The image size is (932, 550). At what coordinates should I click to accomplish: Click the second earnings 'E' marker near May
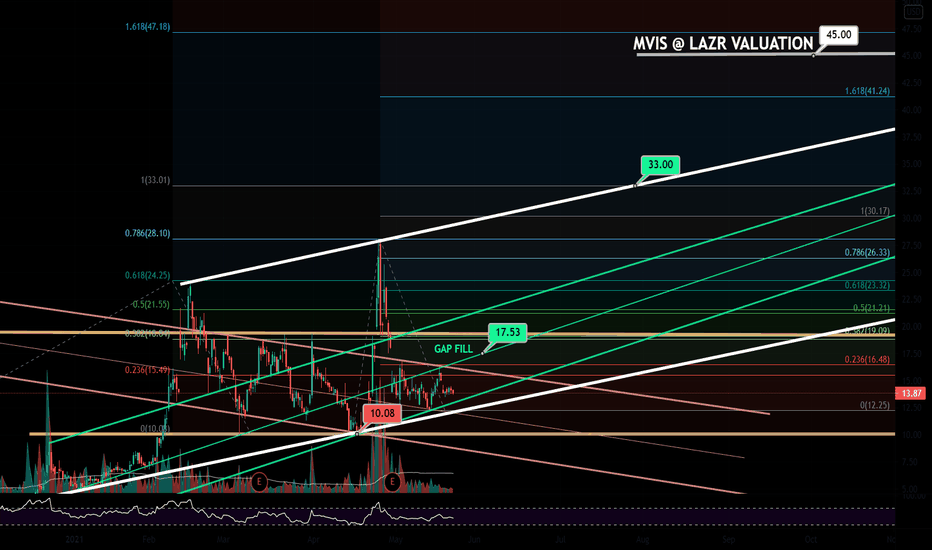[x=392, y=481]
